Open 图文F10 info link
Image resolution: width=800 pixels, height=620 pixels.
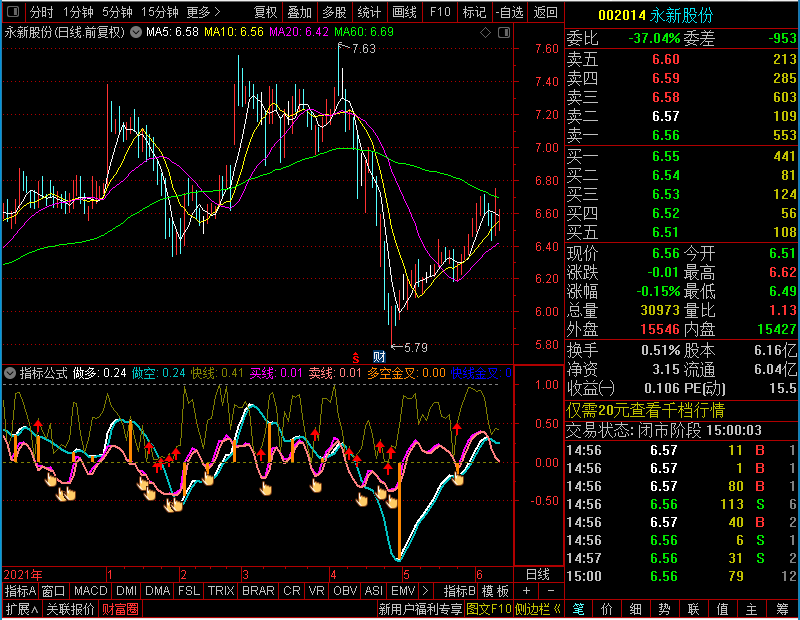tap(489, 609)
